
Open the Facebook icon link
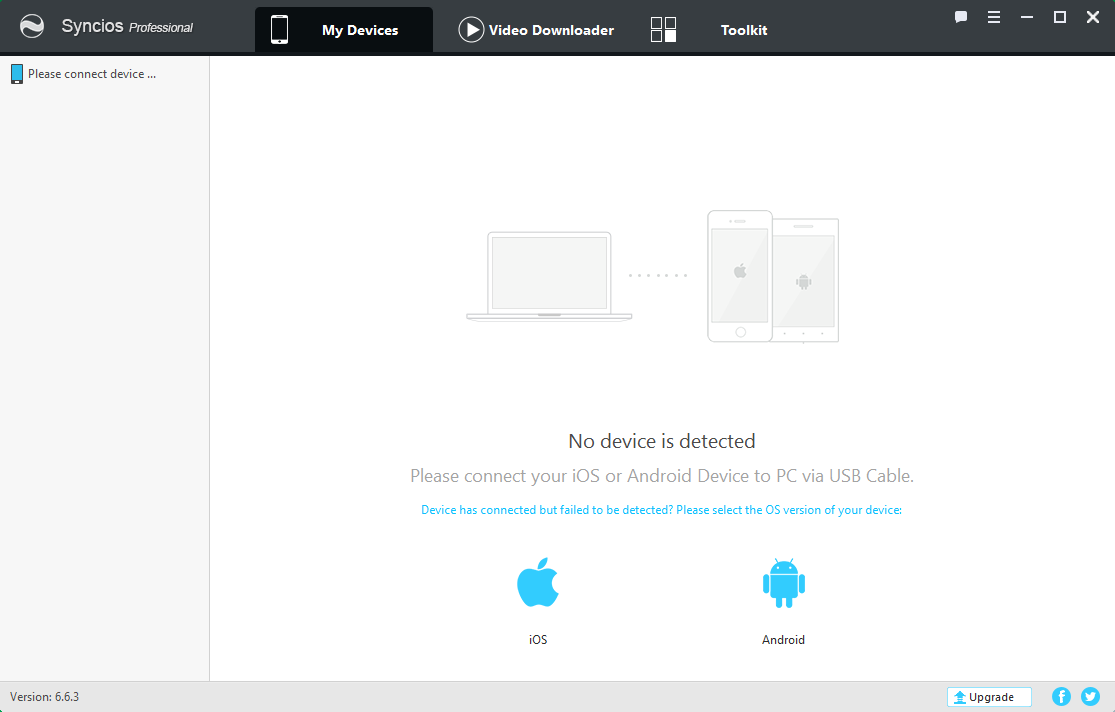coord(1061,697)
